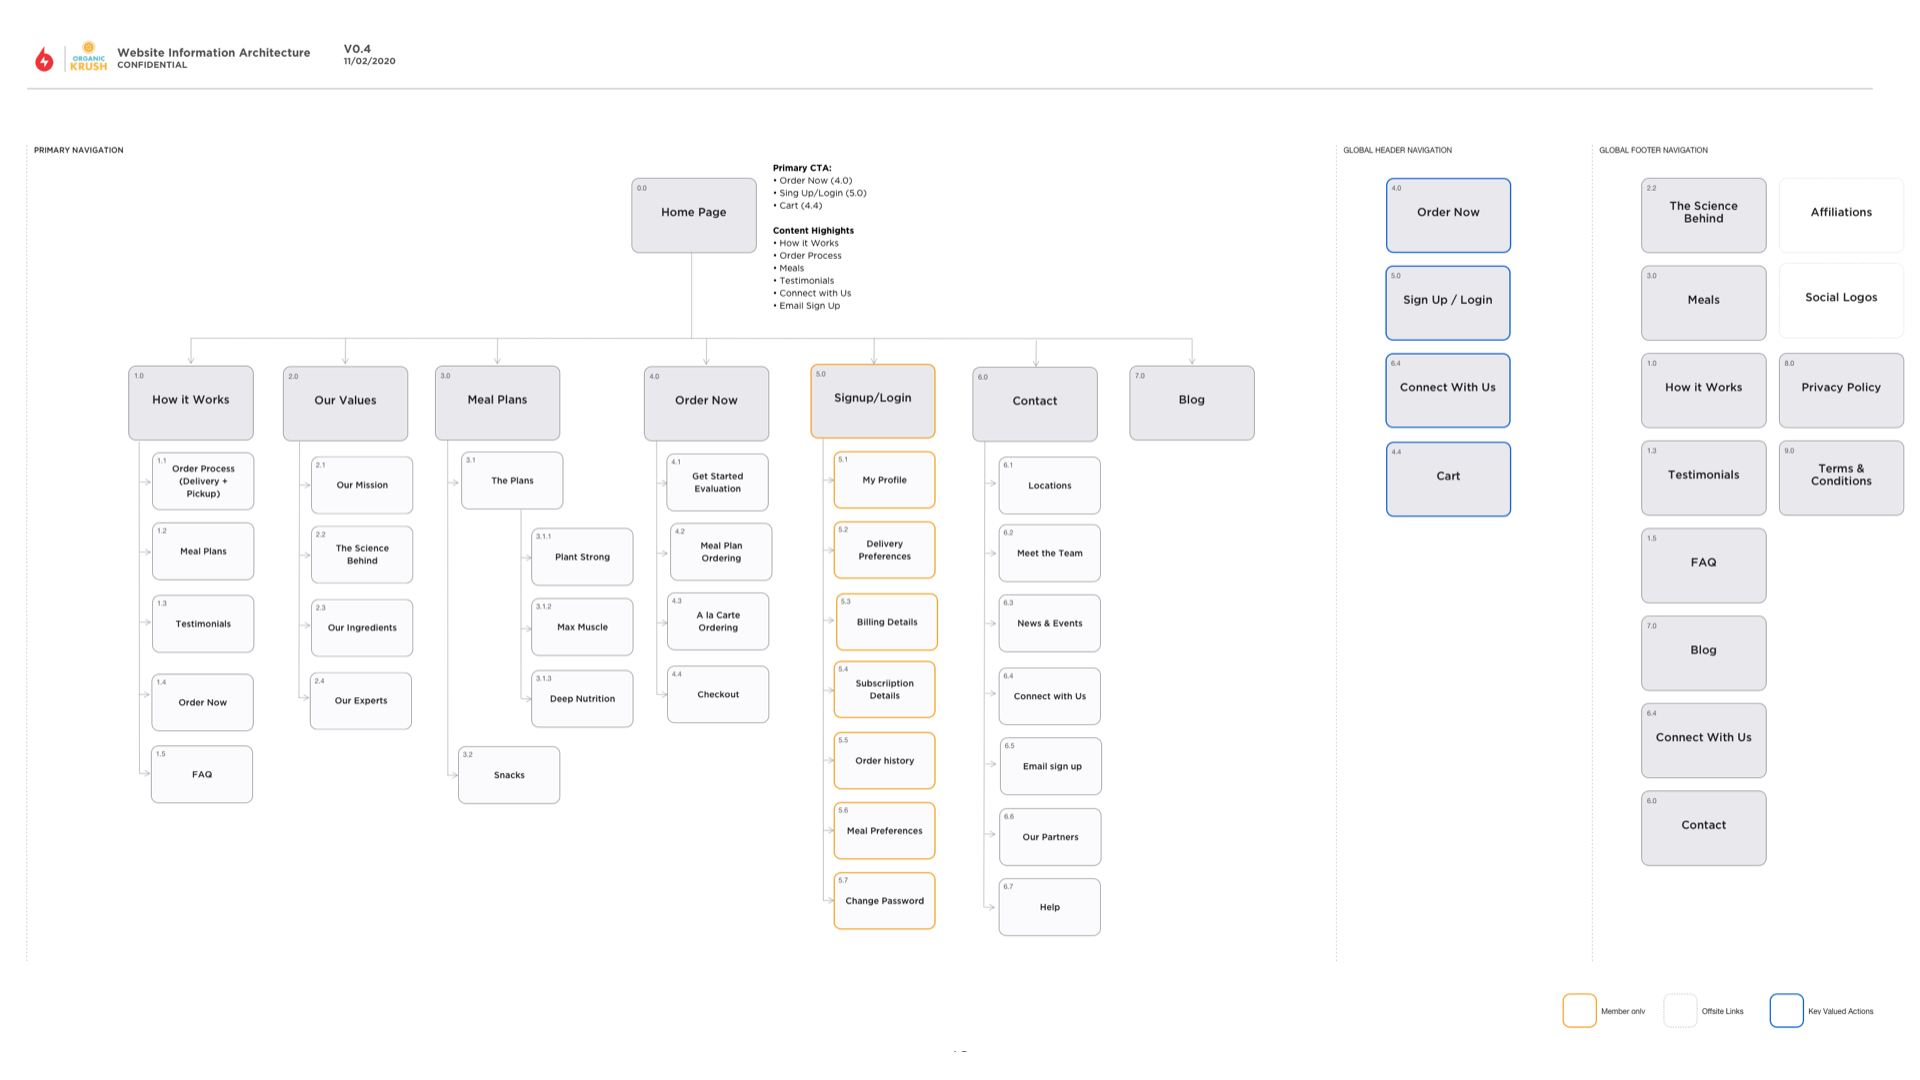Screen dimensions: 1920x1080
Task: Click the orange Member only legend swatch
Action: 1579,1010
